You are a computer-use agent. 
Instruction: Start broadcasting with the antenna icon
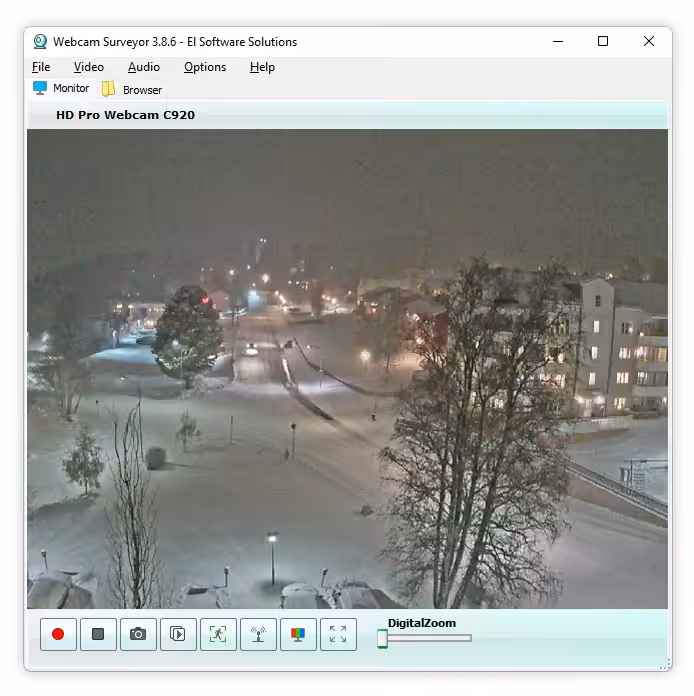(258, 634)
